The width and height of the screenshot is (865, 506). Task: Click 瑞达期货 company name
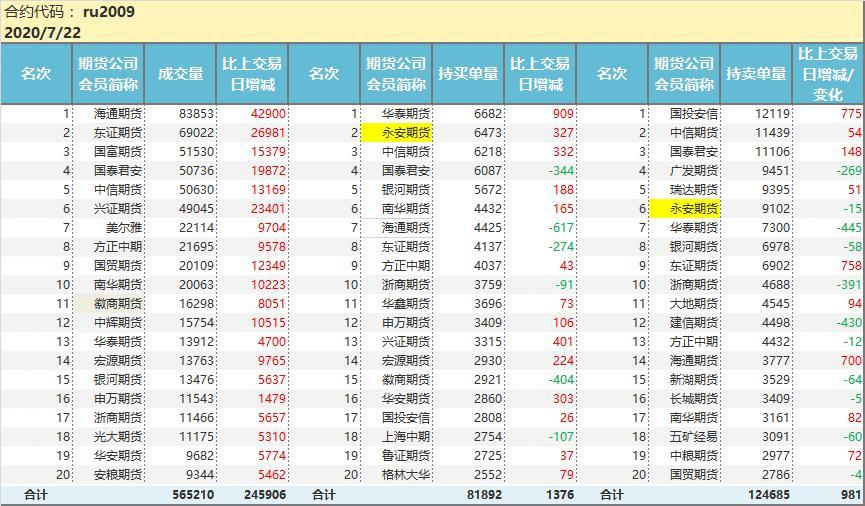(693, 190)
